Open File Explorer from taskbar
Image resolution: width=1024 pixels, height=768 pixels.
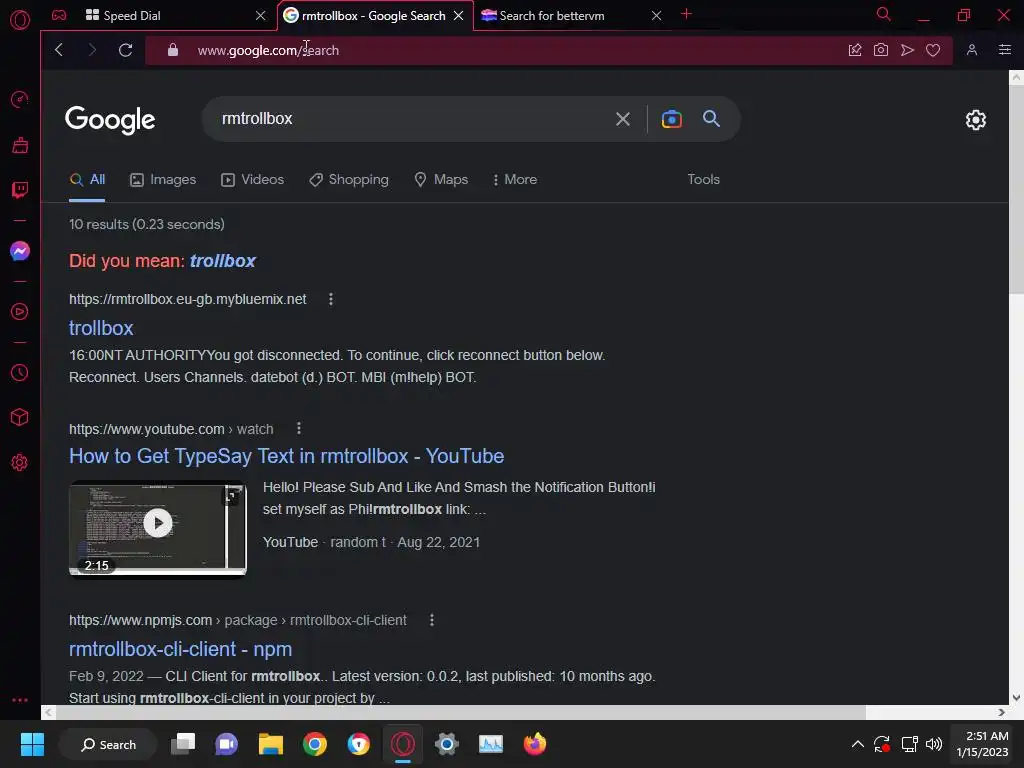(x=270, y=744)
